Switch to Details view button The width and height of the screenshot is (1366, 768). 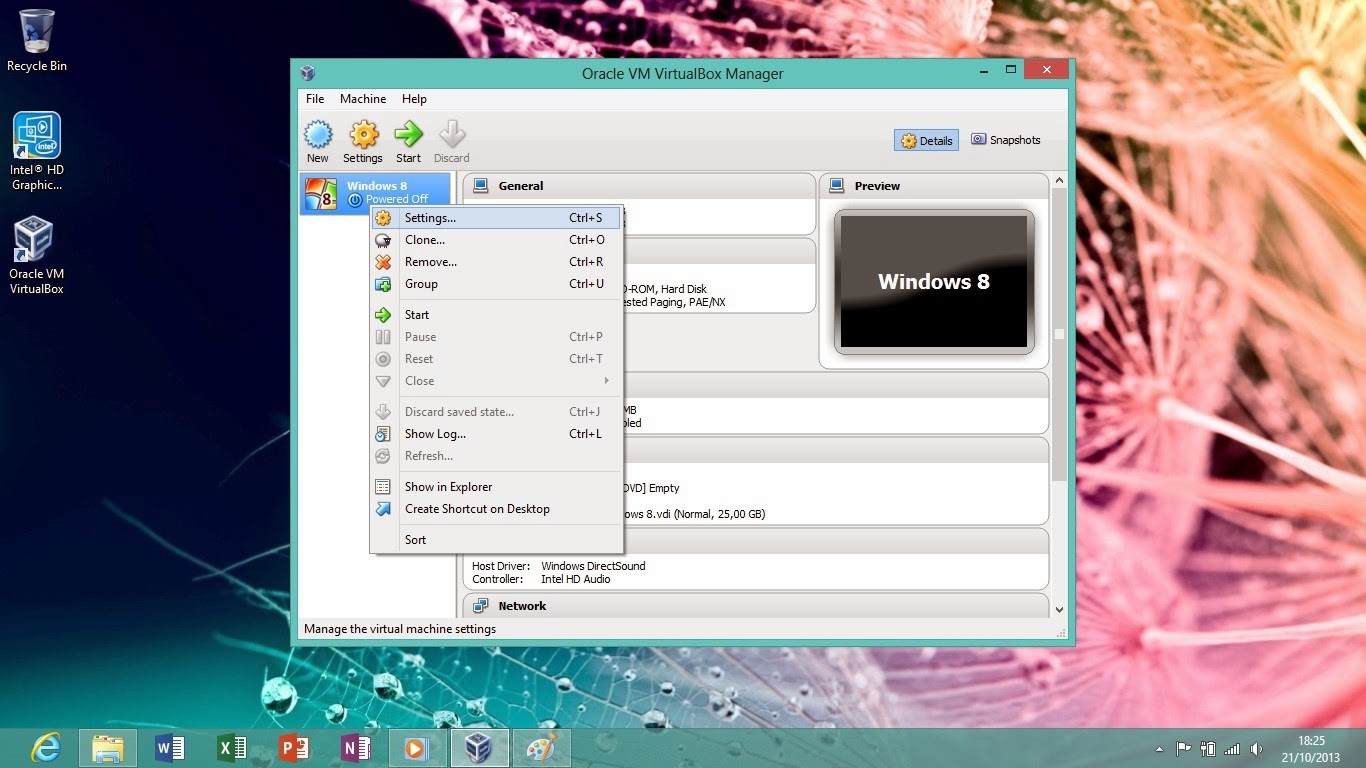(x=926, y=141)
